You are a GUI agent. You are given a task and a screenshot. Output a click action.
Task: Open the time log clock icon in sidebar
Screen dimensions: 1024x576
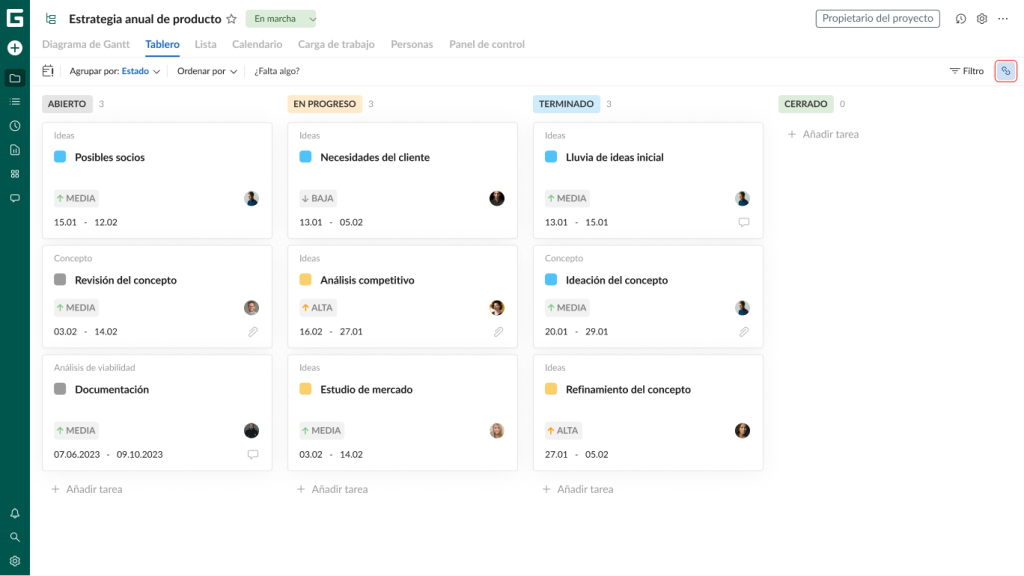[14, 126]
